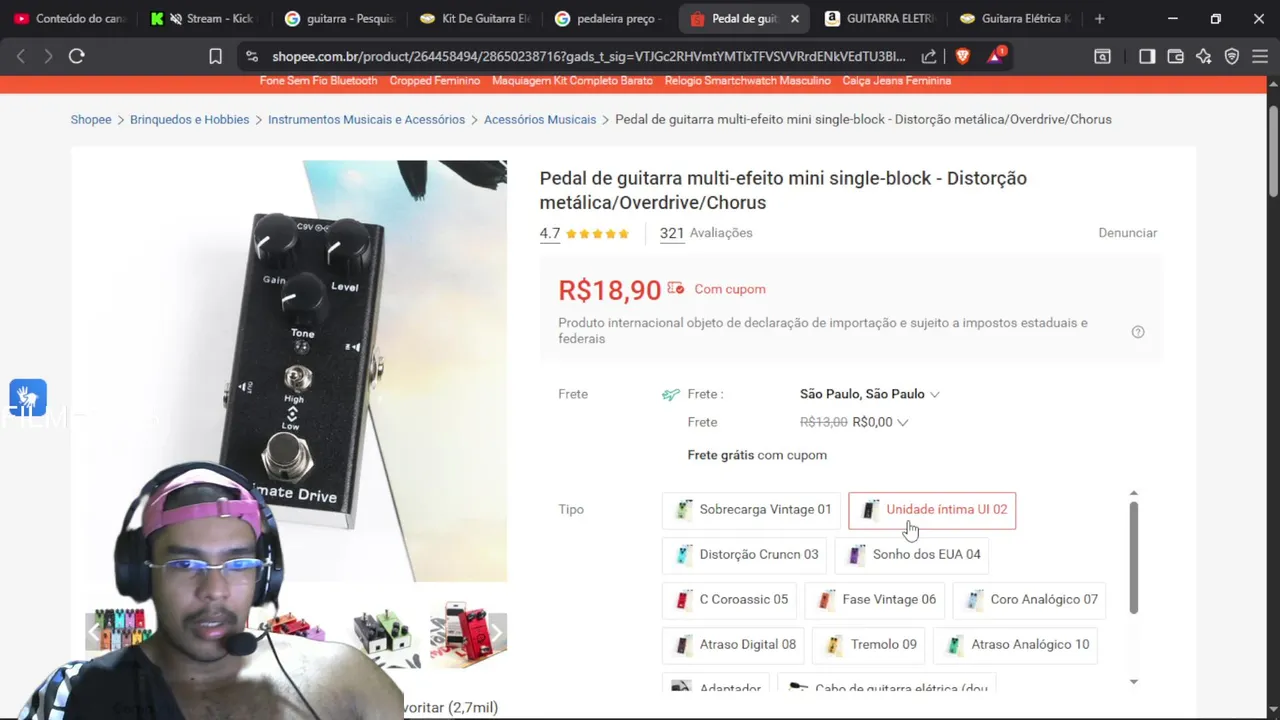Open the pedaleira preço browser tab
Viewport: 1280px width, 720px height.
608,18
